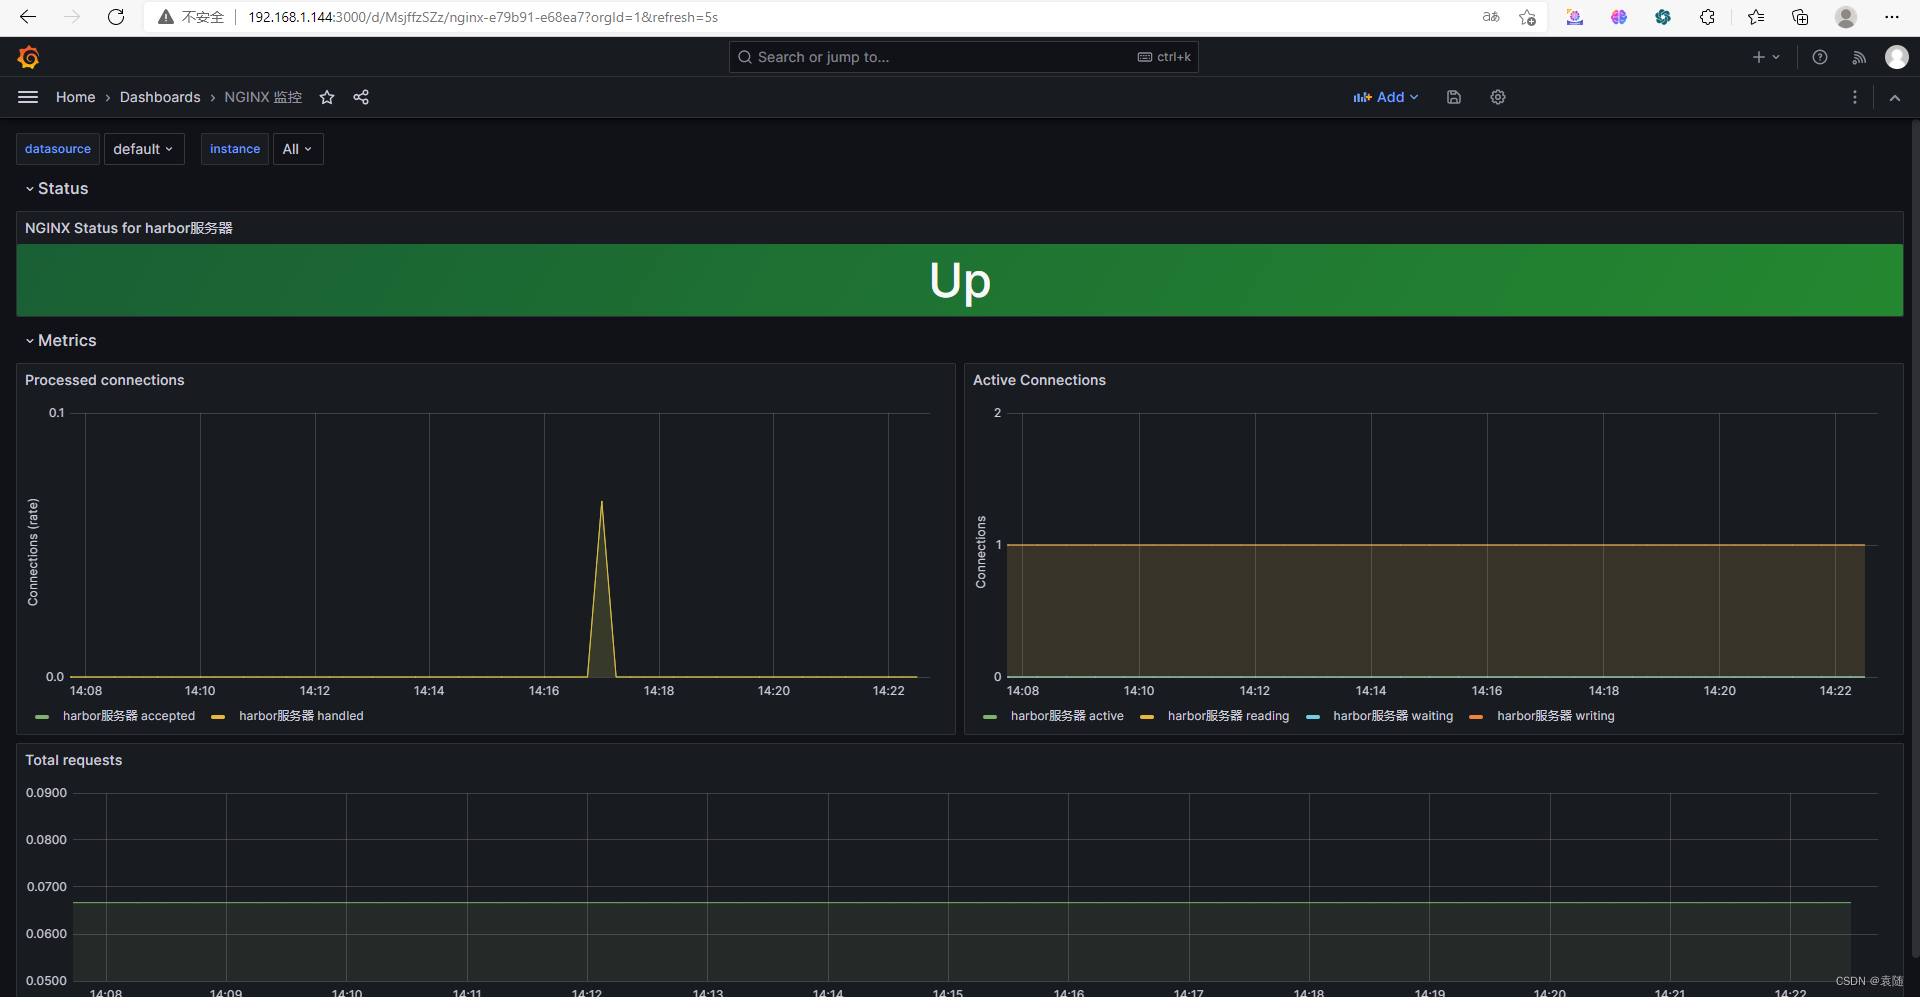This screenshot has height=997, width=1920.
Task: Toggle harbor服务器 reading legend series
Action: pyautogui.click(x=1228, y=716)
